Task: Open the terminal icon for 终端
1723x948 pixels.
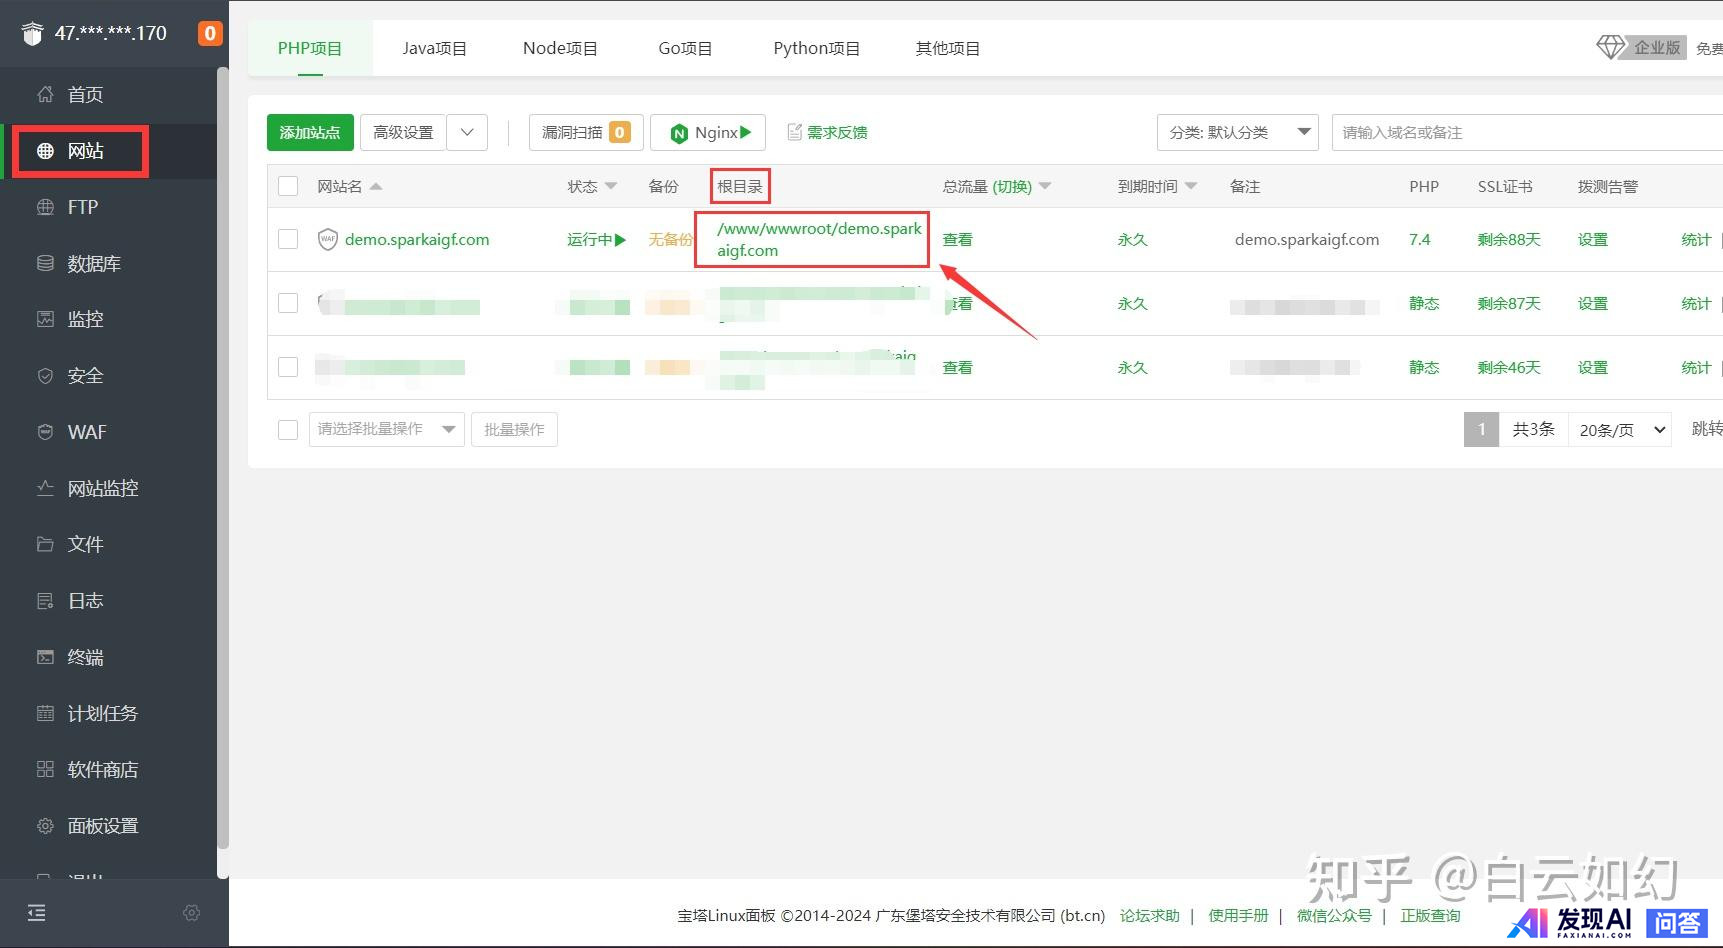Action: [x=45, y=657]
